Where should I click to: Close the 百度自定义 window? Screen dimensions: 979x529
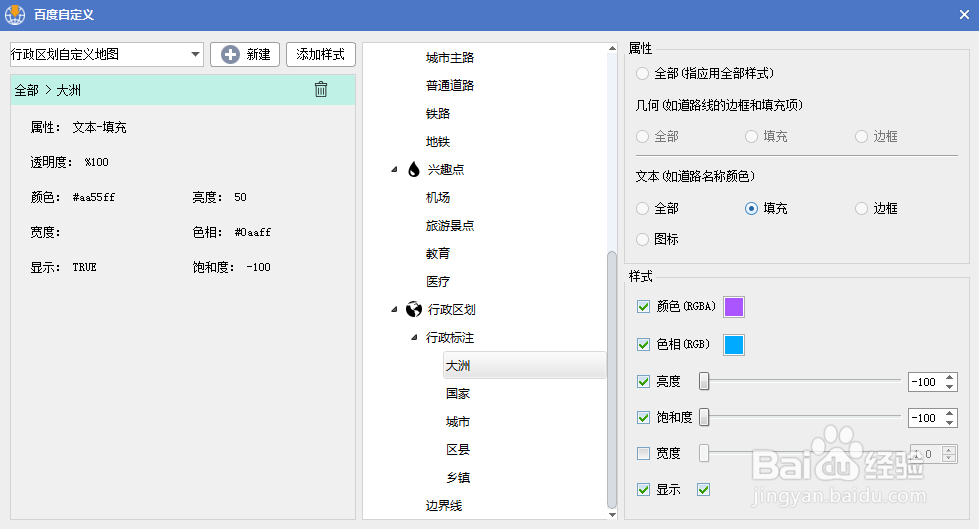964,14
